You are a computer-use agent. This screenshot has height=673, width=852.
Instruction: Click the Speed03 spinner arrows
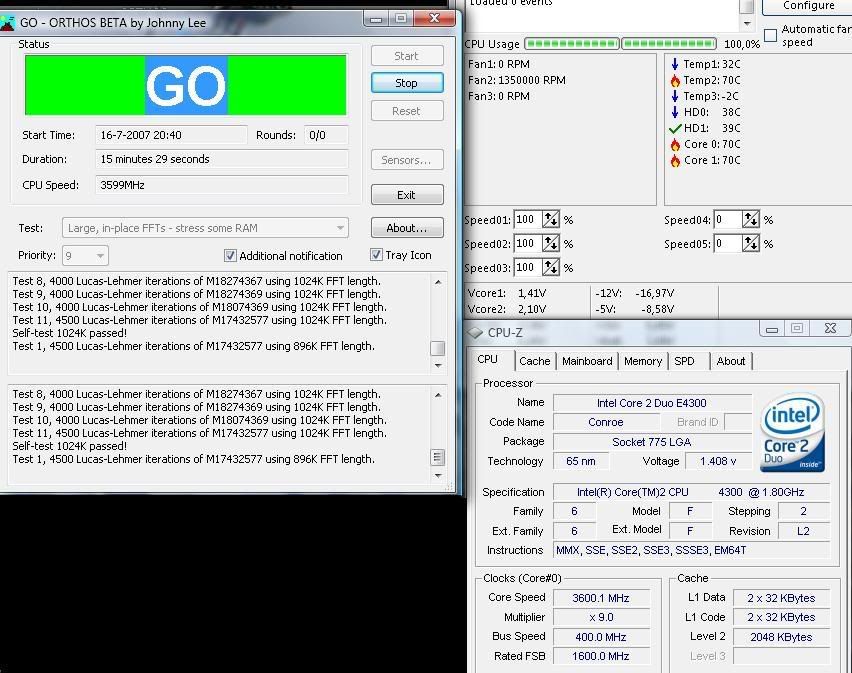coord(551,267)
